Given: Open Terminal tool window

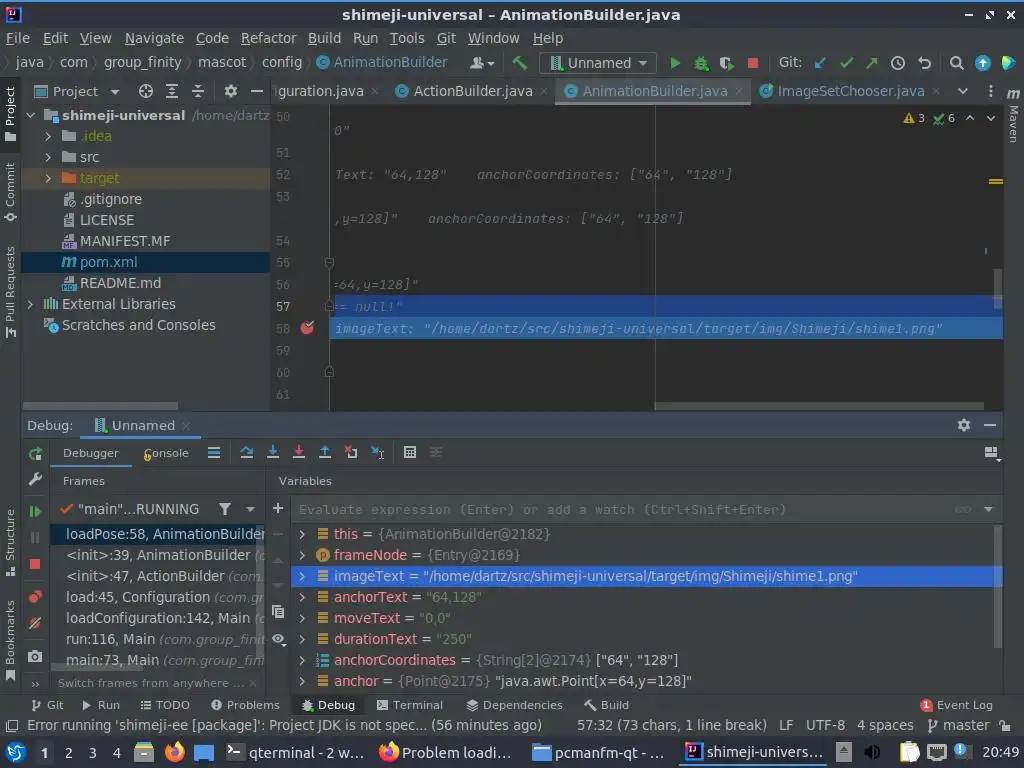Looking at the screenshot, I should (410, 705).
